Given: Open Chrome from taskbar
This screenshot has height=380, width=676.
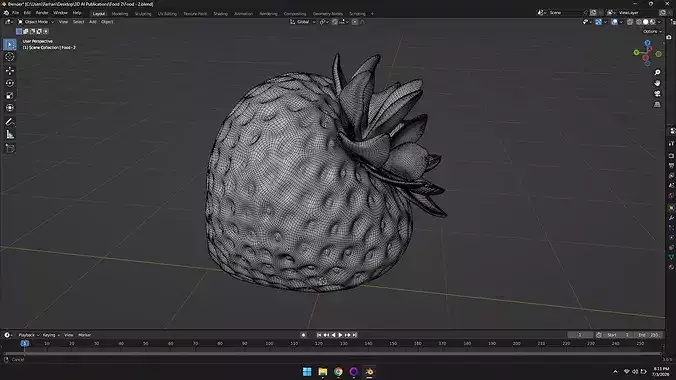Looking at the screenshot, I should (338, 372).
